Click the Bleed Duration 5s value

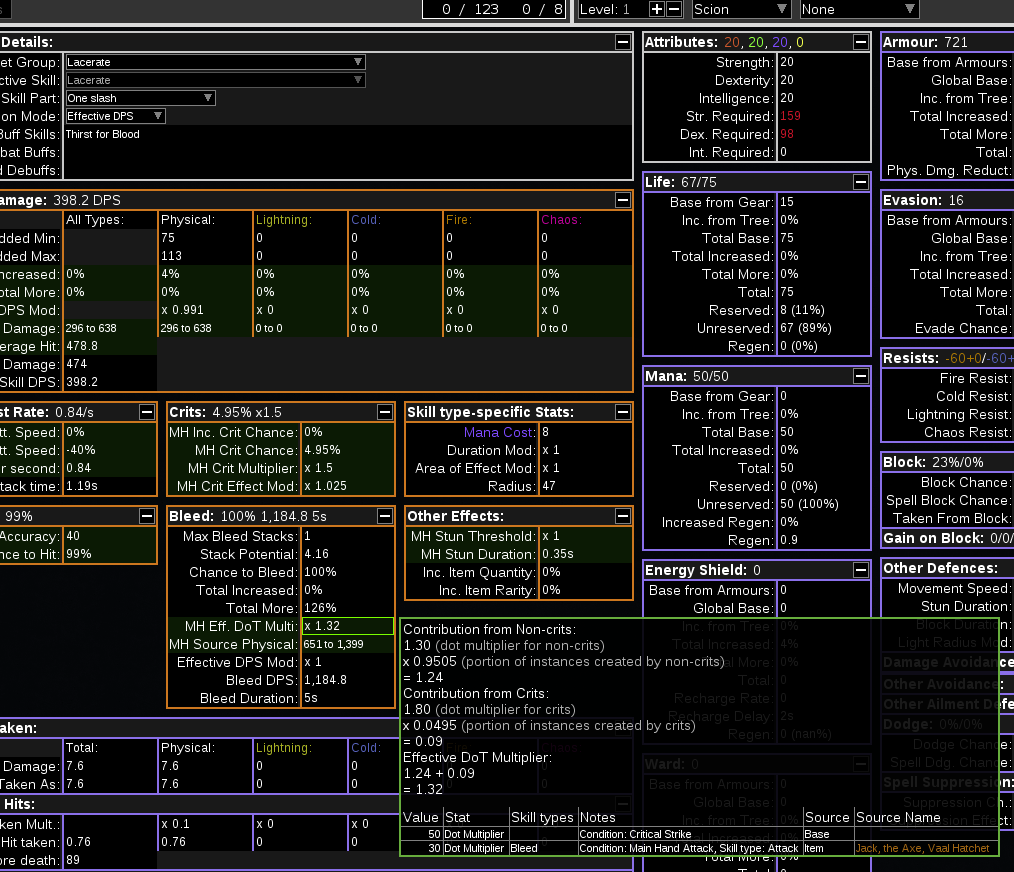[x=310, y=699]
